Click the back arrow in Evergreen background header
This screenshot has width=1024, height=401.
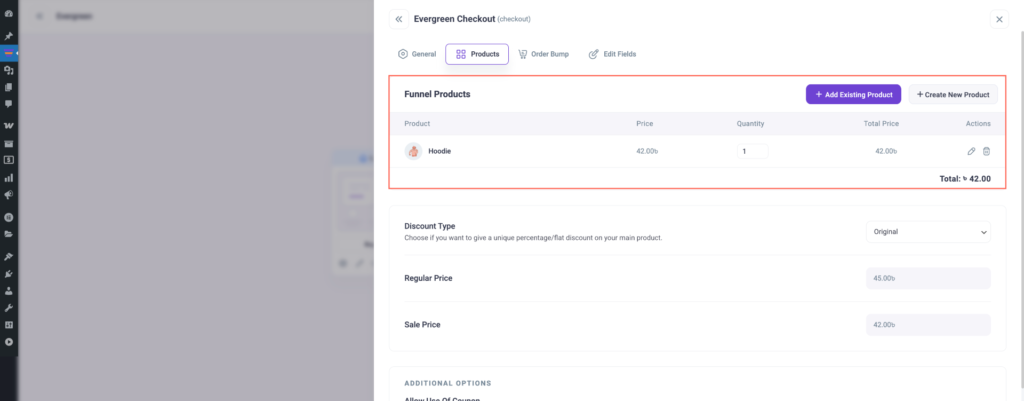point(40,16)
